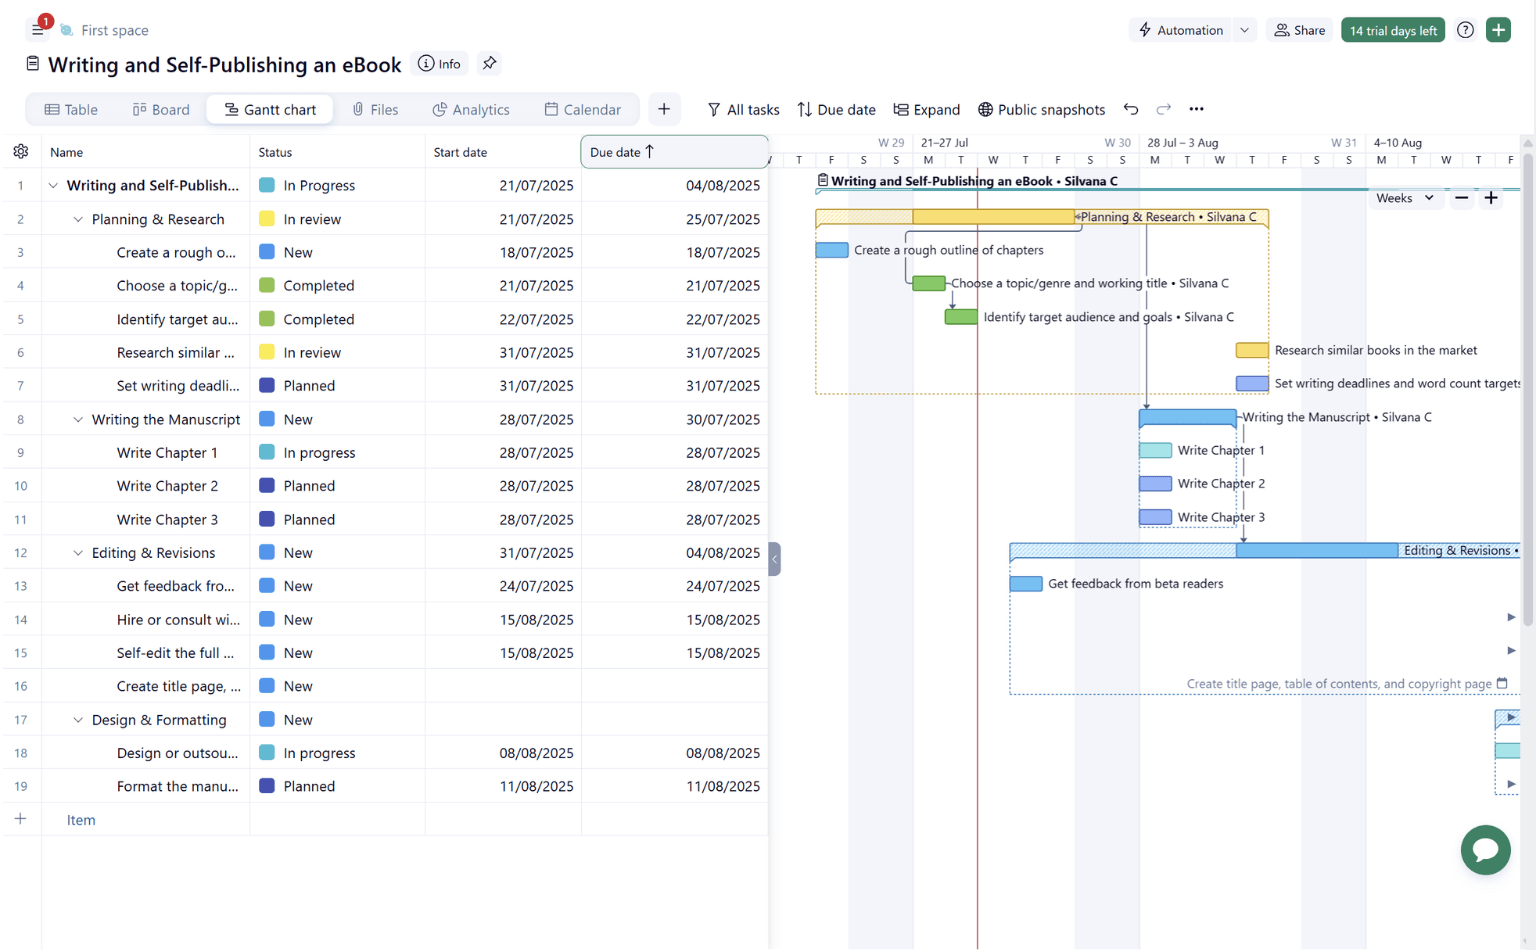Open the workspace sidebar via the hamburger icon

click(x=37, y=28)
